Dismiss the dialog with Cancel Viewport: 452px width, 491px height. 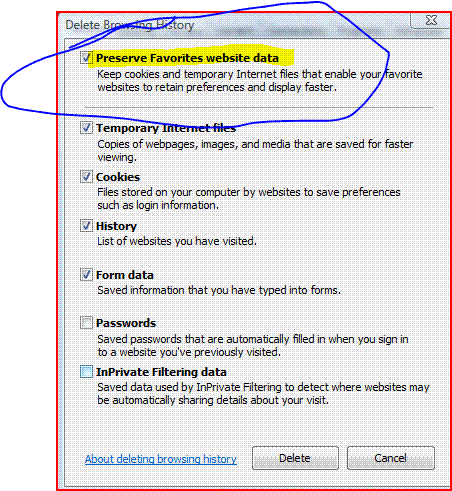tap(391, 458)
